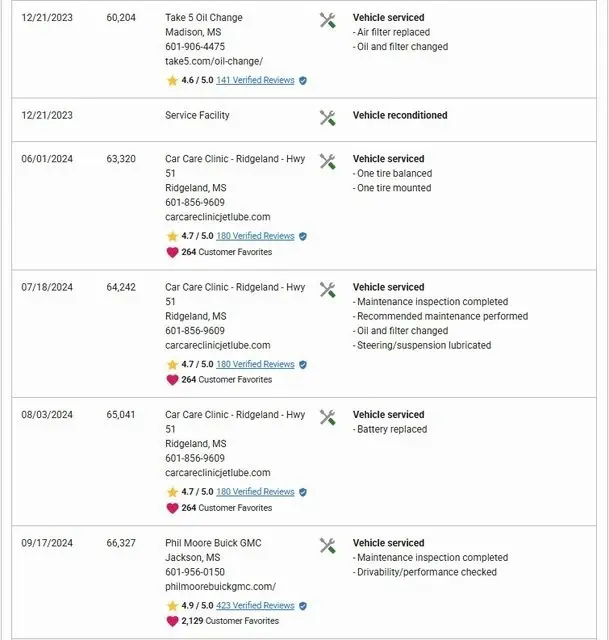
Task: Click Take 5 Oil Change shop name
Action: coord(204,18)
